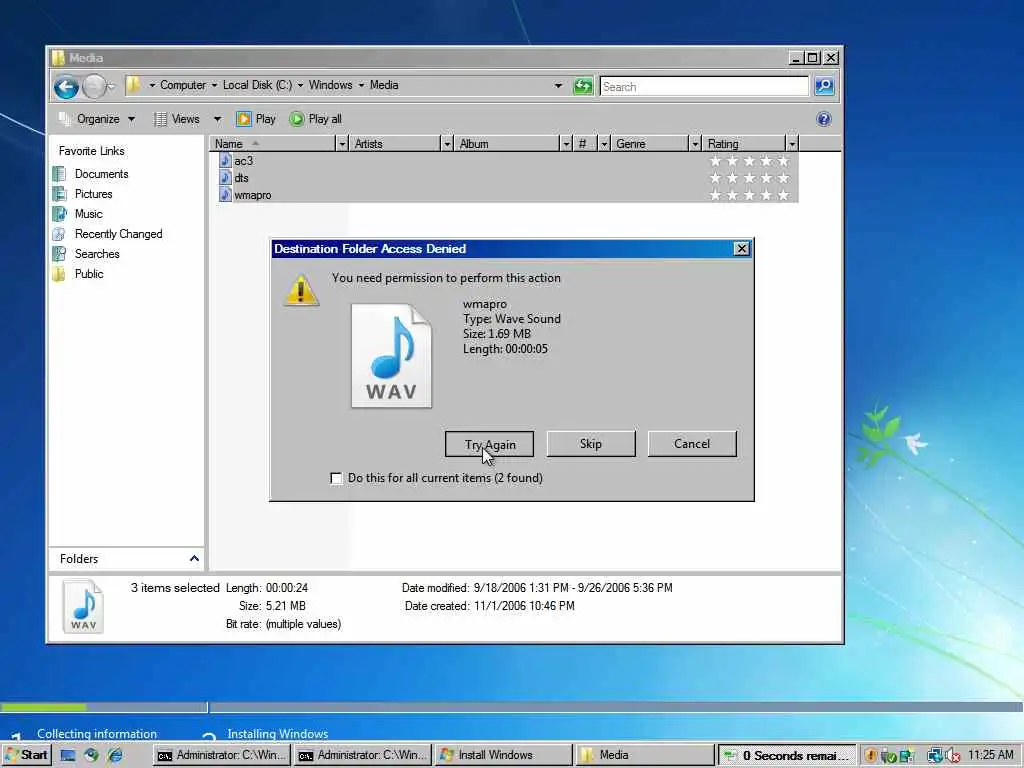This screenshot has height=768, width=1024.
Task: Click the Search input field
Action: click(x=704, y=86)
